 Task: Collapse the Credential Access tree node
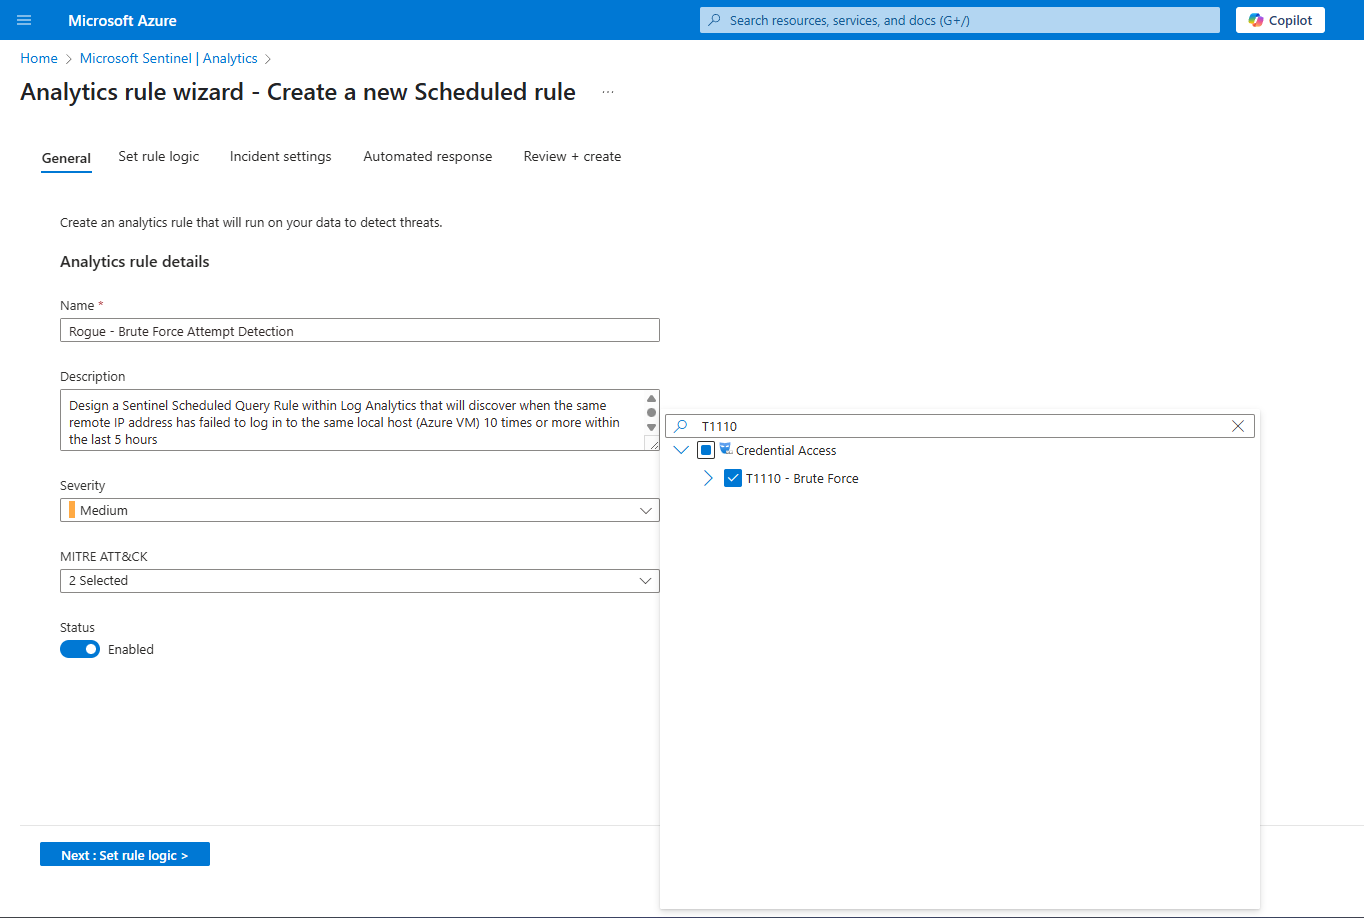point(682,450)
